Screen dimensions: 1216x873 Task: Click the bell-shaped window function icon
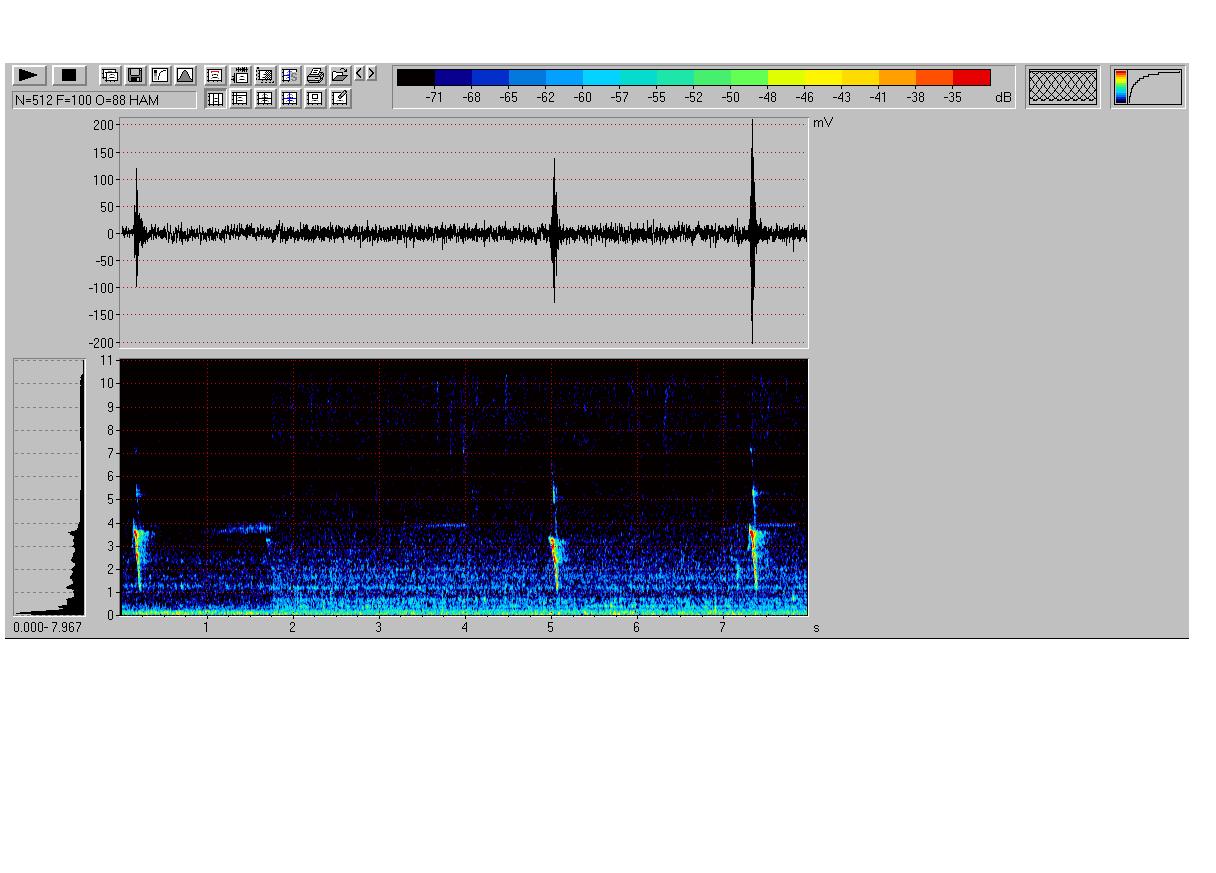tap(186, 75)
